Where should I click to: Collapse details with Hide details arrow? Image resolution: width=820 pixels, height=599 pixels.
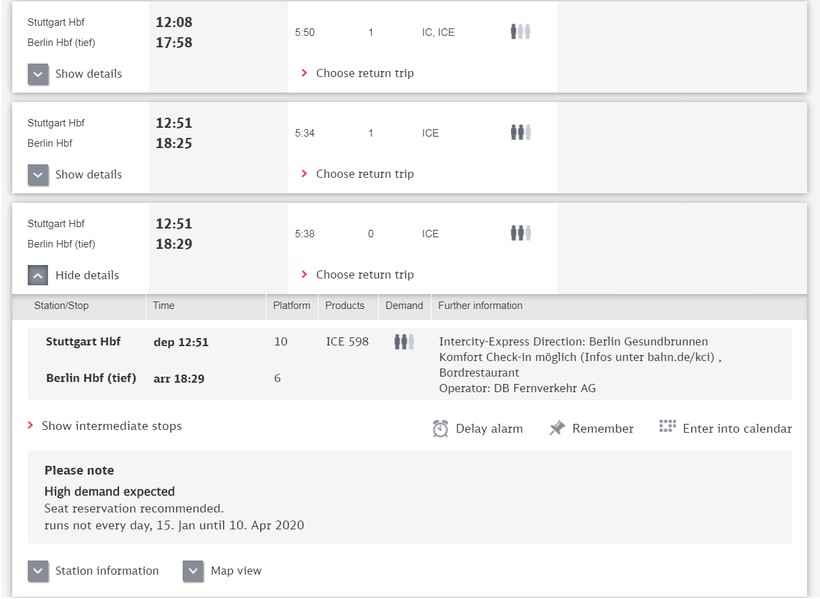coord(38,275)
